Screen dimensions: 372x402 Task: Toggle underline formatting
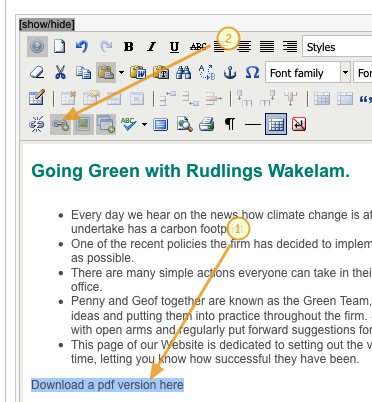pos(174,47)
